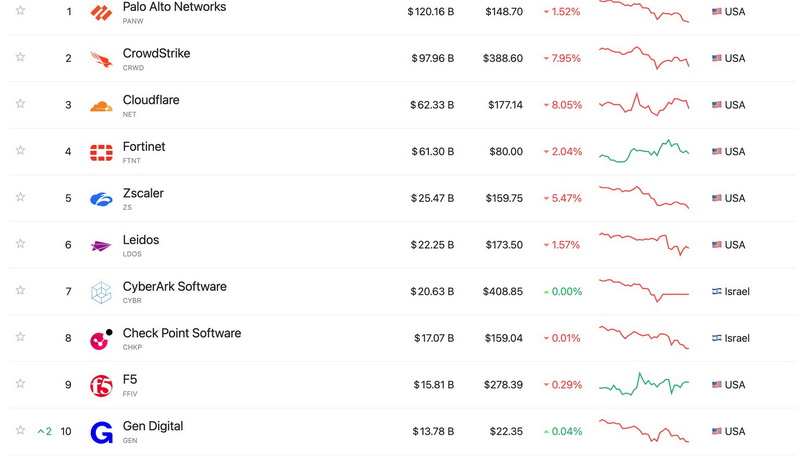Click the Fortinet red logo icon
Viewport: 800px width, 457px height.
101,152
